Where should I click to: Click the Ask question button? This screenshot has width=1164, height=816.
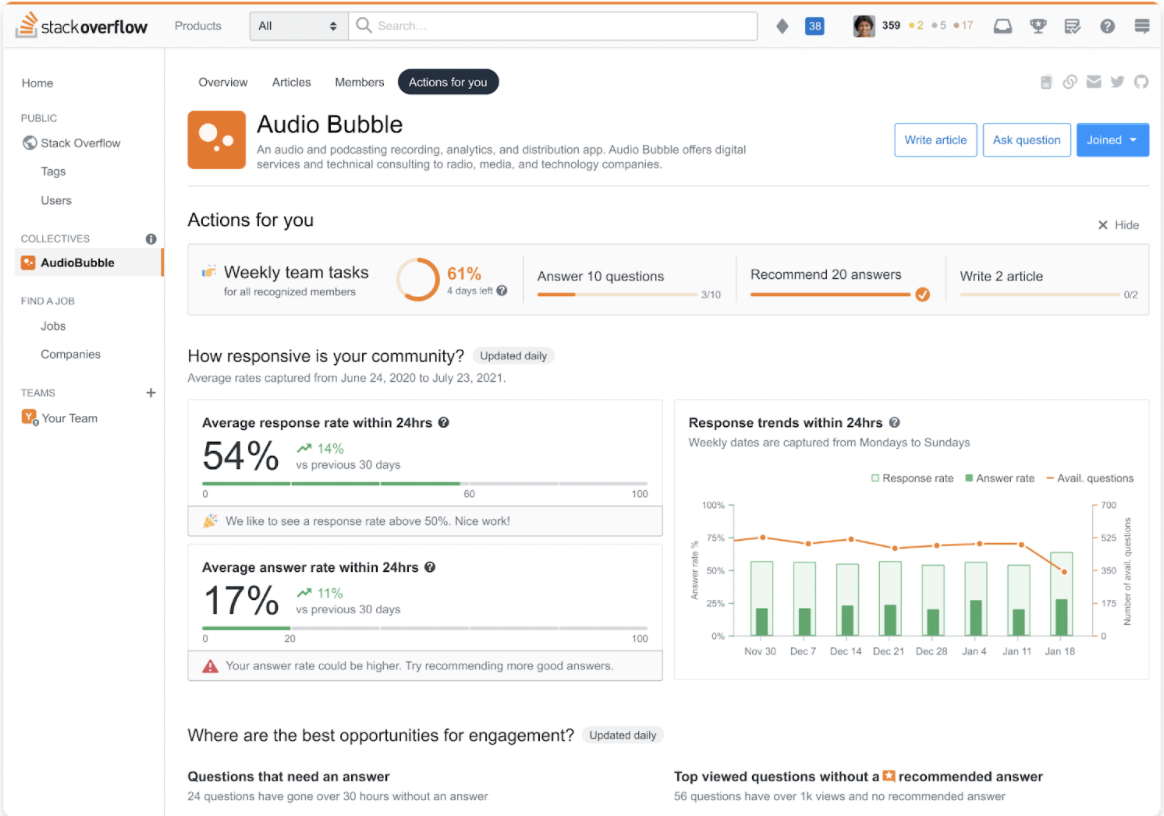1027,140
